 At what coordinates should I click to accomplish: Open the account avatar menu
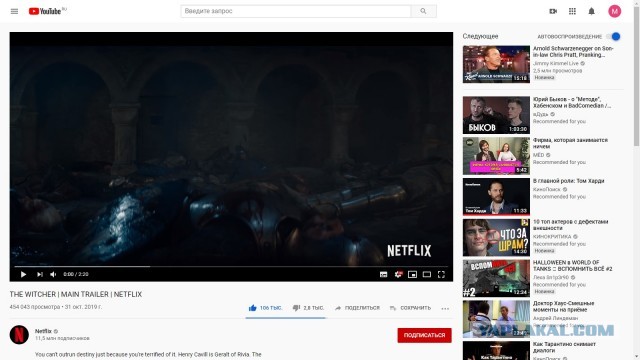615,11
